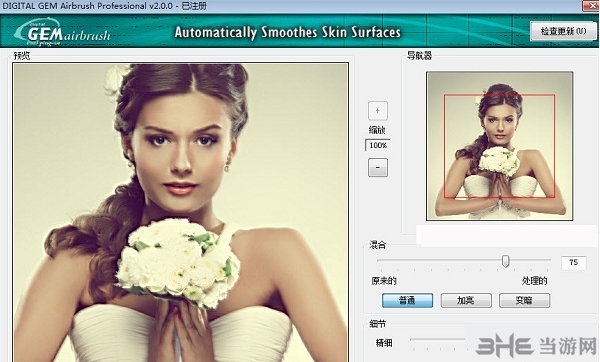Click the zoom in plus button
600x362 pixels.
click(x=378, y=111)
